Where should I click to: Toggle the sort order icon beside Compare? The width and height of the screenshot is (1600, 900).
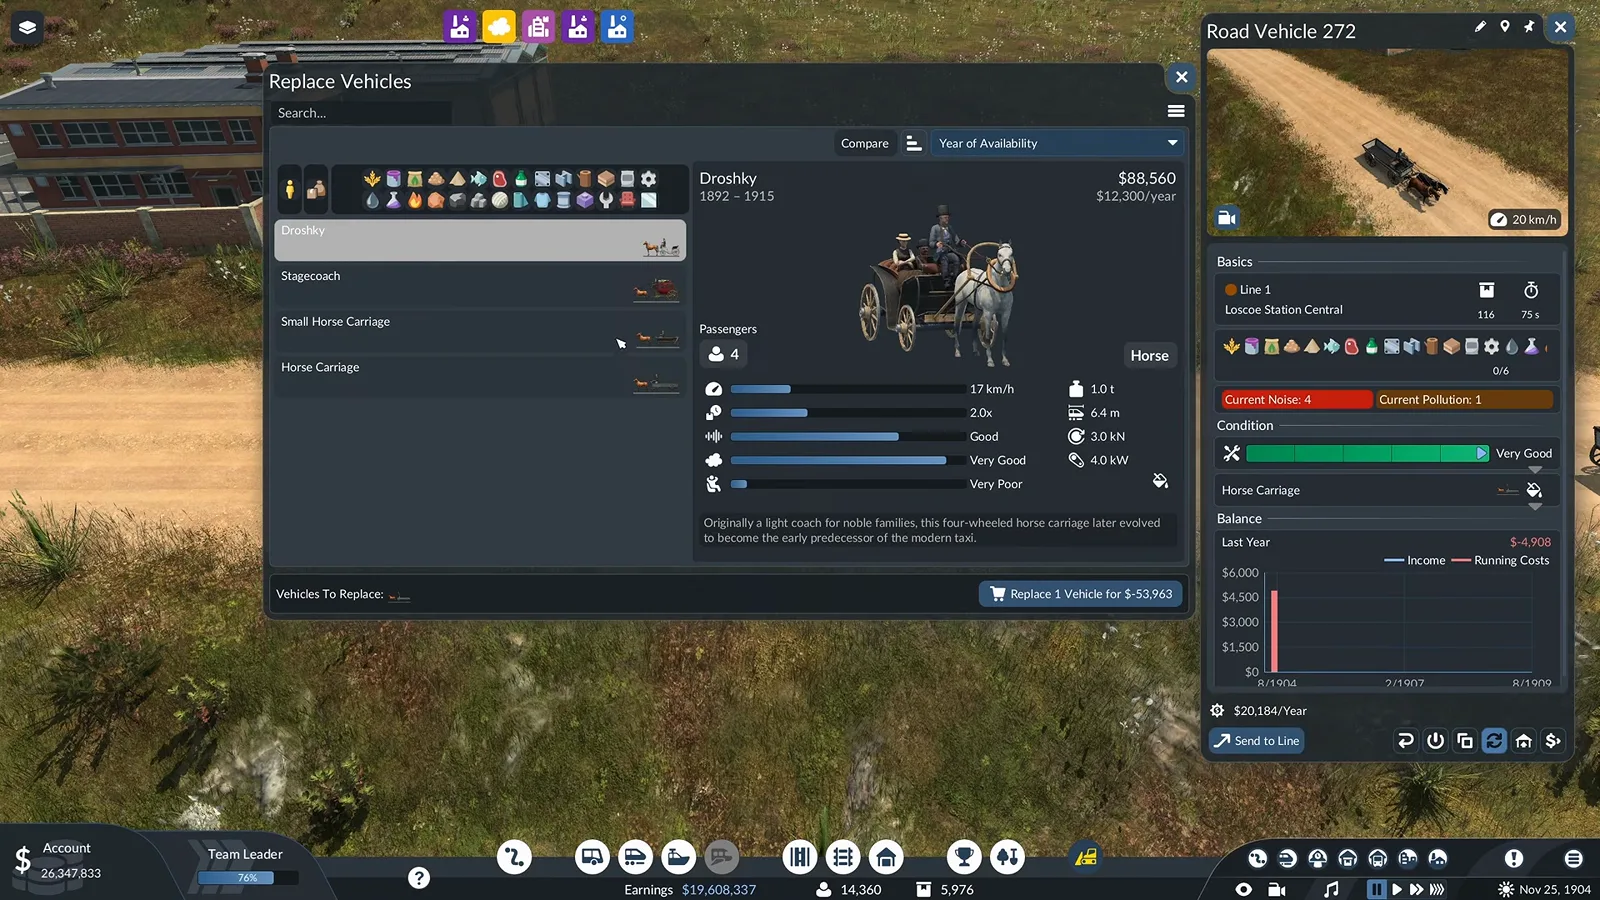(x=913, y=143)
